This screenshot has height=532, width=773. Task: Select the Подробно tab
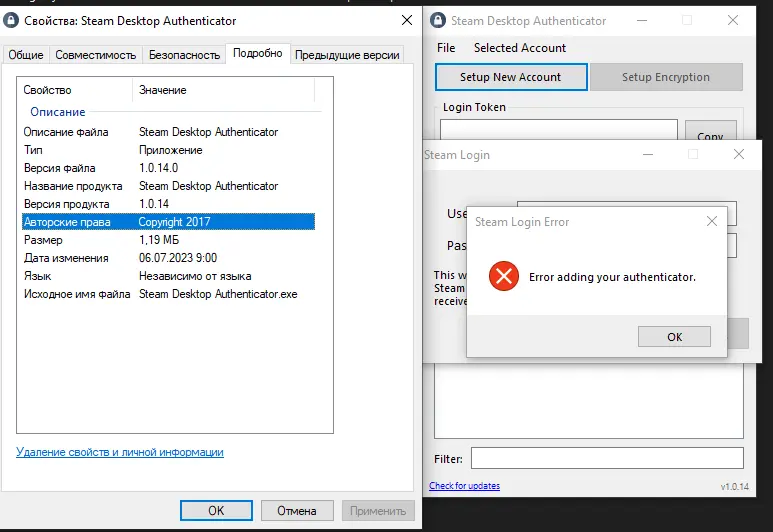tap(258, 53)
